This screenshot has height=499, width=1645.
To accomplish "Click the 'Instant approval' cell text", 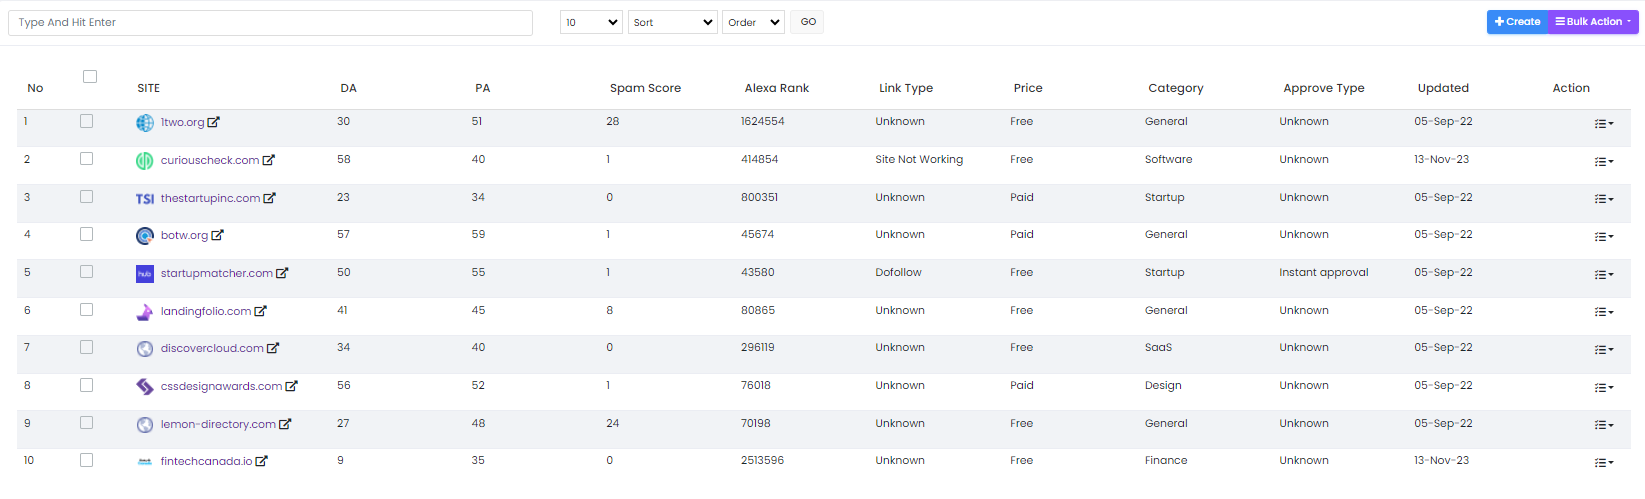I will [1324, 272].
